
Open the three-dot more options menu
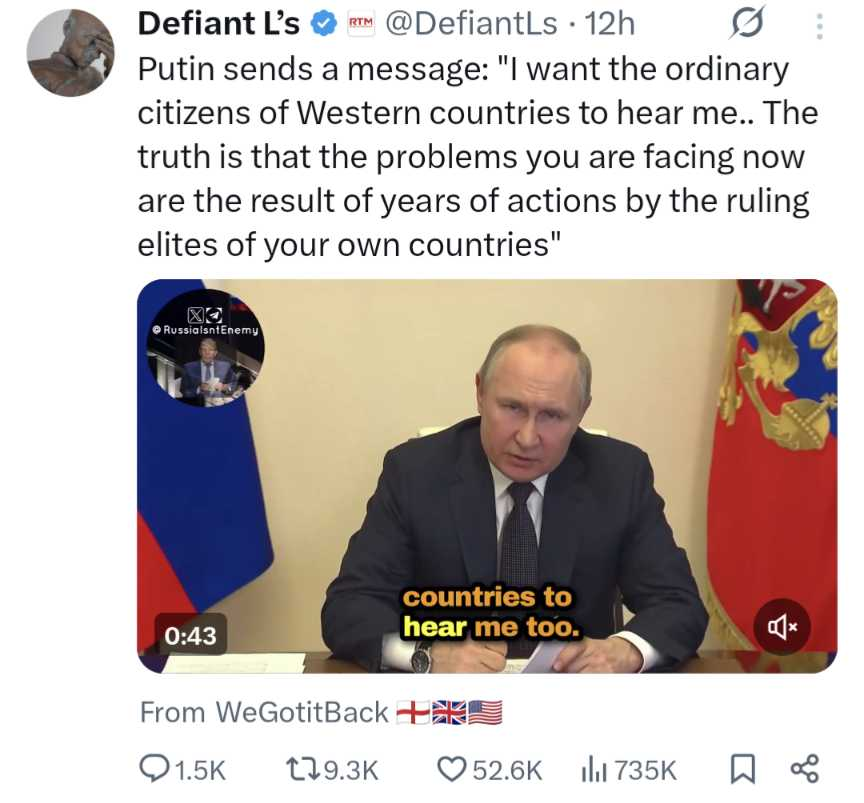click(x=819, y=26)
